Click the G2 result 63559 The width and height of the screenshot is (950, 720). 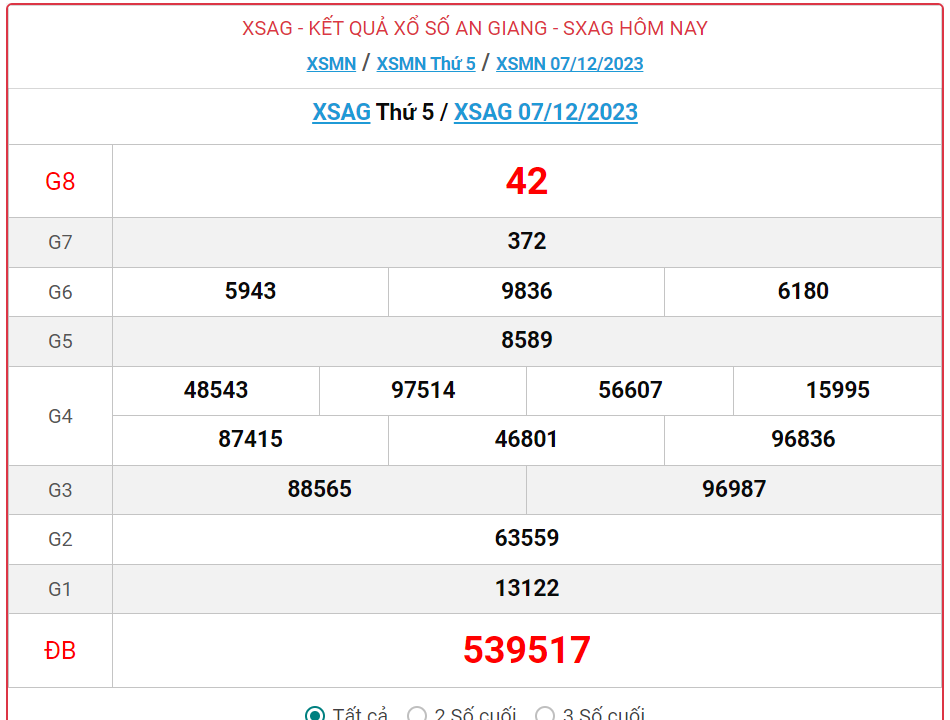pyautogui.click(x=526, y=538)
